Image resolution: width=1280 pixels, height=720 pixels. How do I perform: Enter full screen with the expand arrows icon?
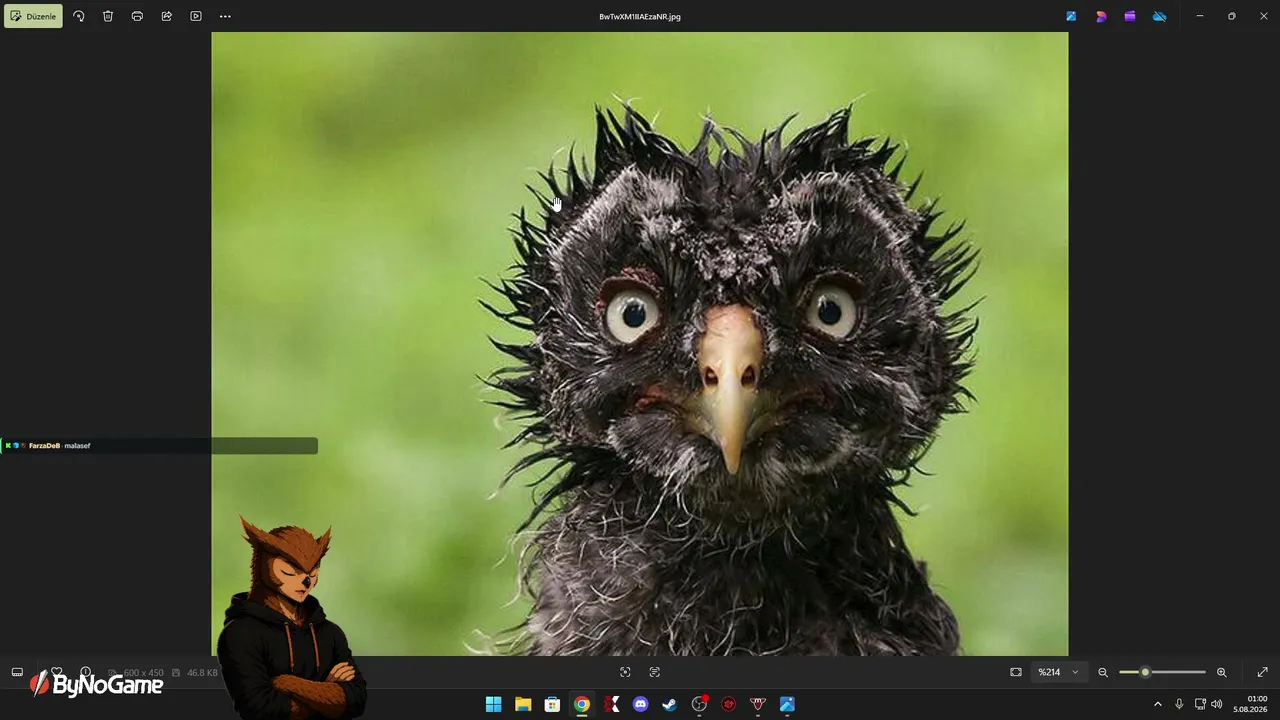point(1262,672)
